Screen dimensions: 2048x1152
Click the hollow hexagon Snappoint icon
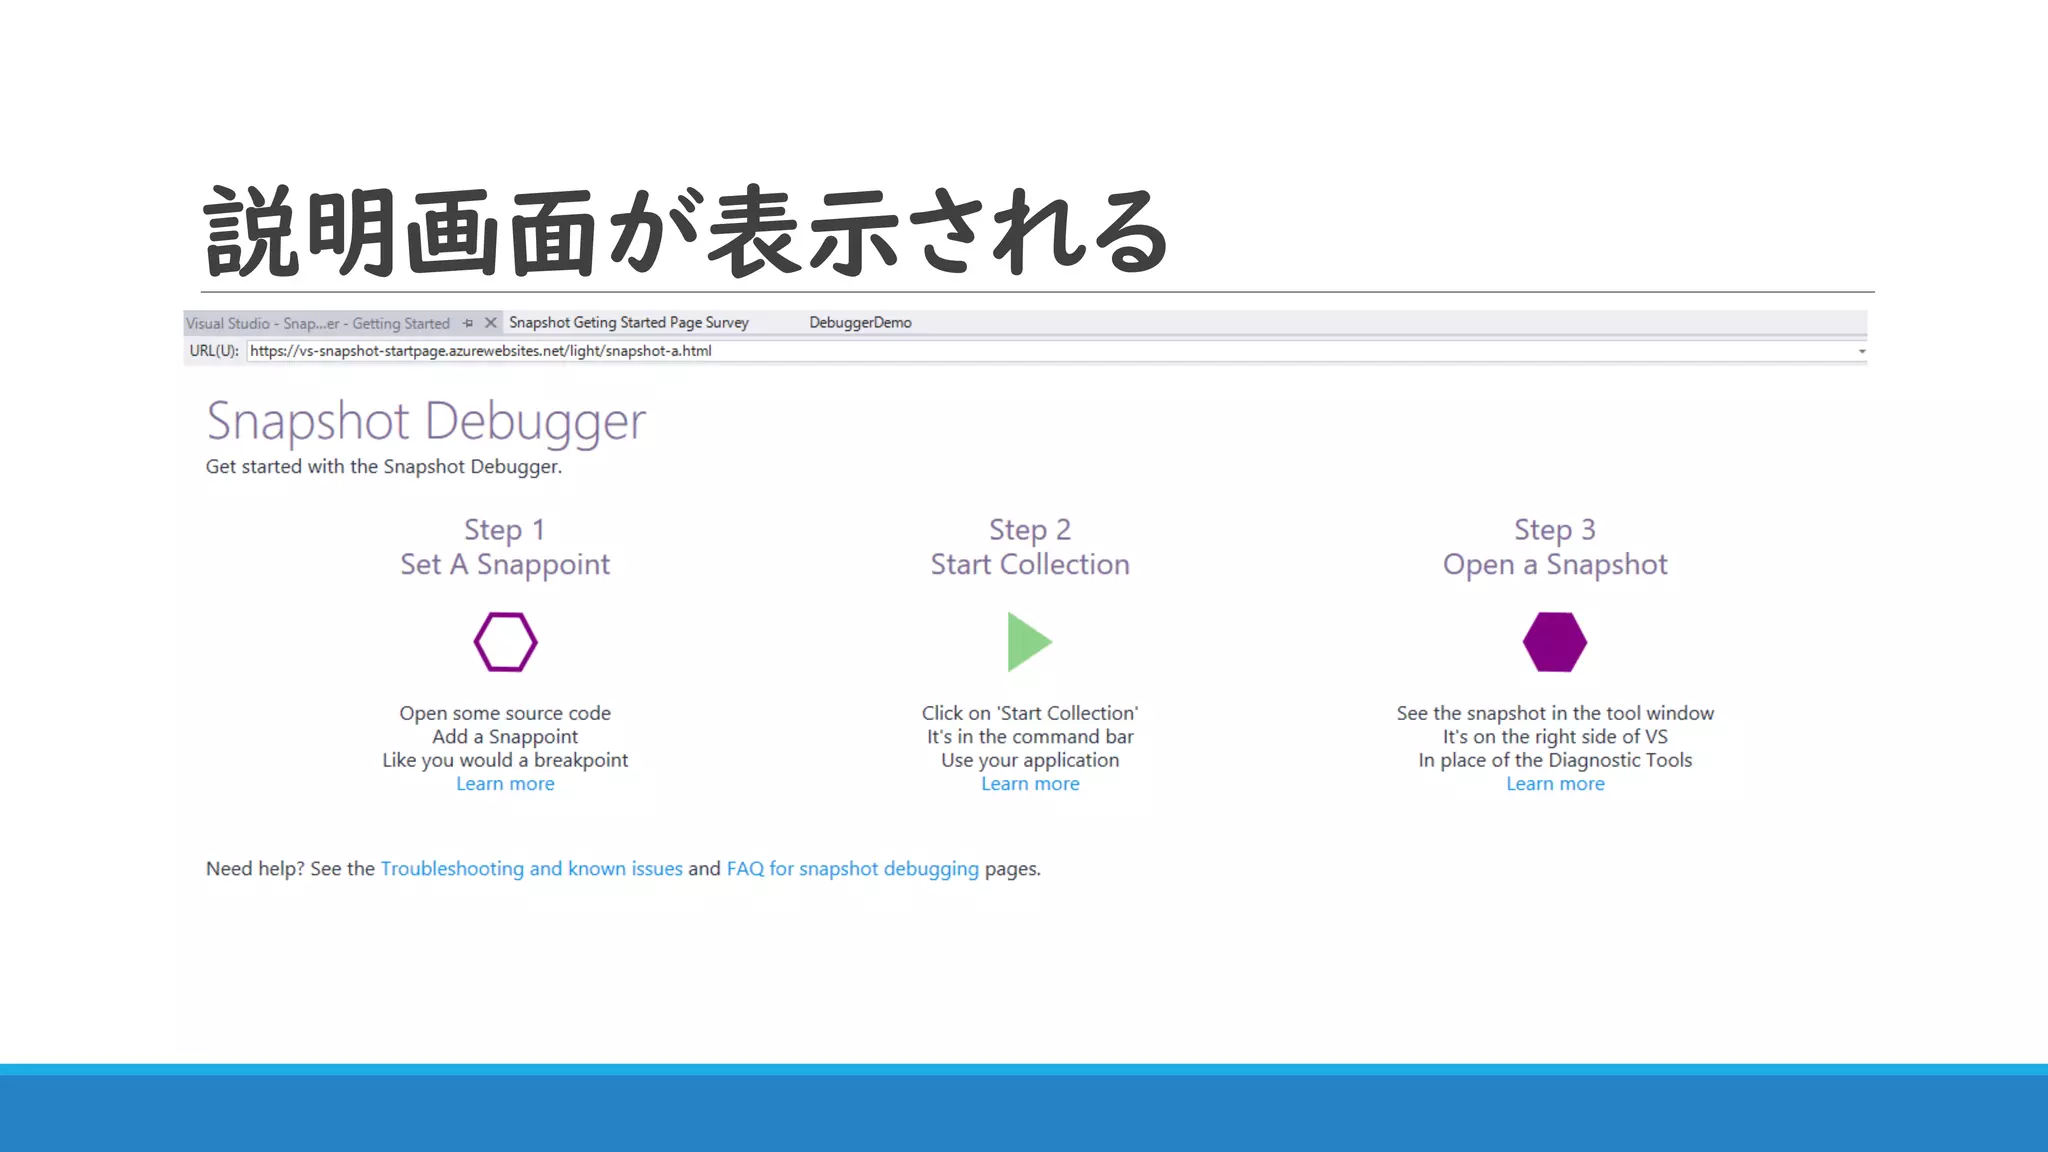click(x=505, y=642)
